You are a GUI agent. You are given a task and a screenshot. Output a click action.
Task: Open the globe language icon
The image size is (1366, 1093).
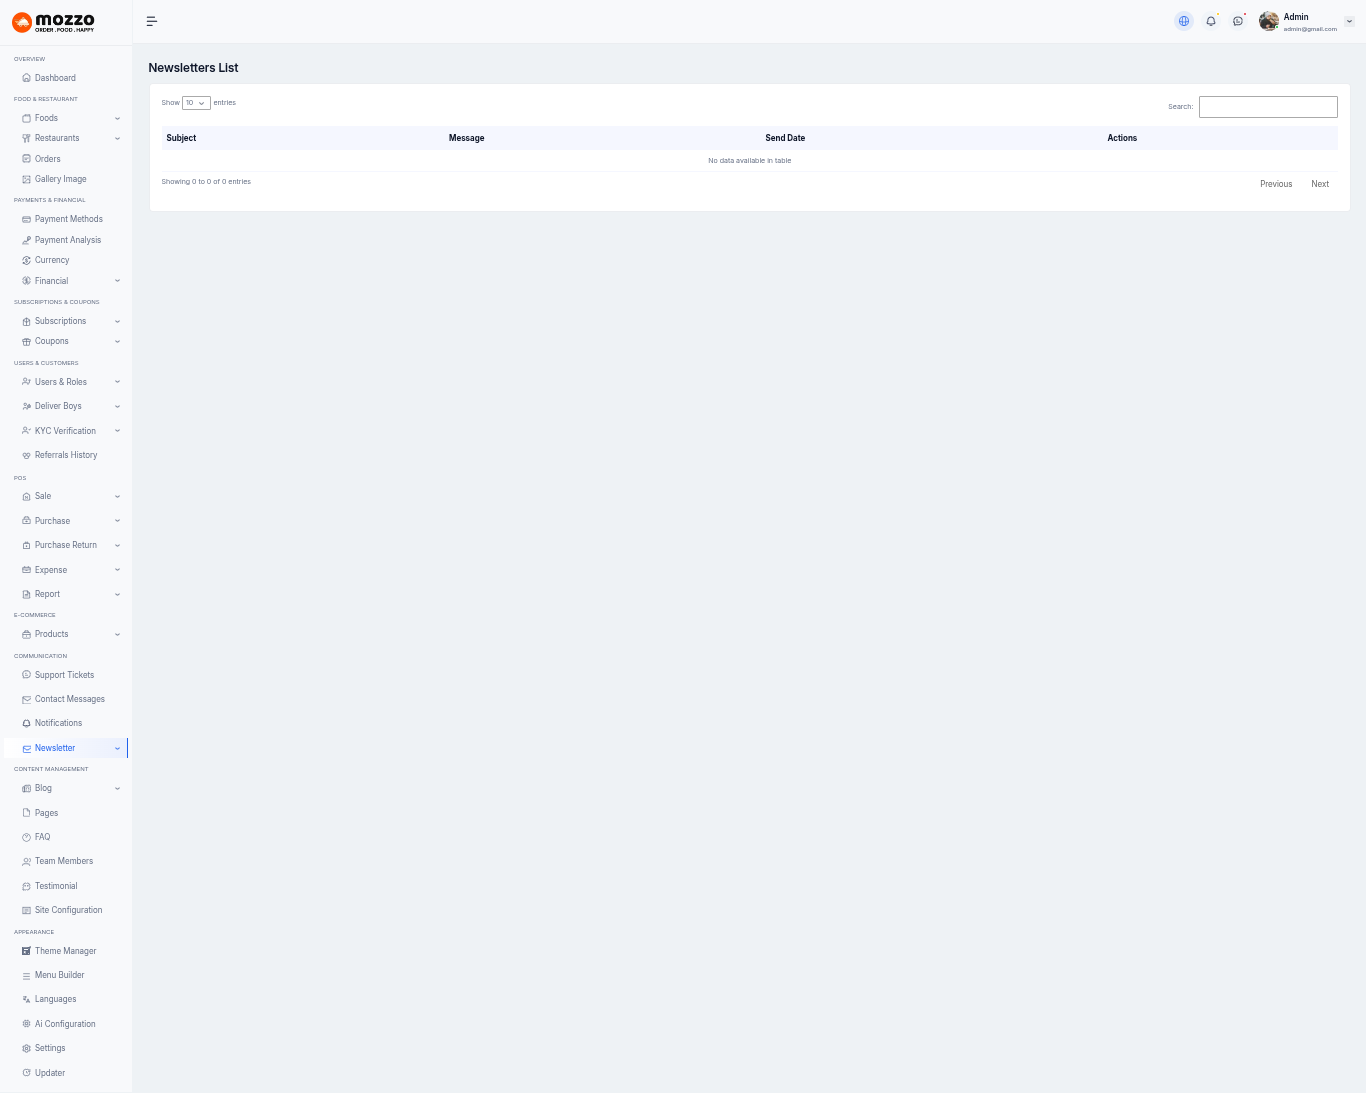click(x=1184, y=21)
